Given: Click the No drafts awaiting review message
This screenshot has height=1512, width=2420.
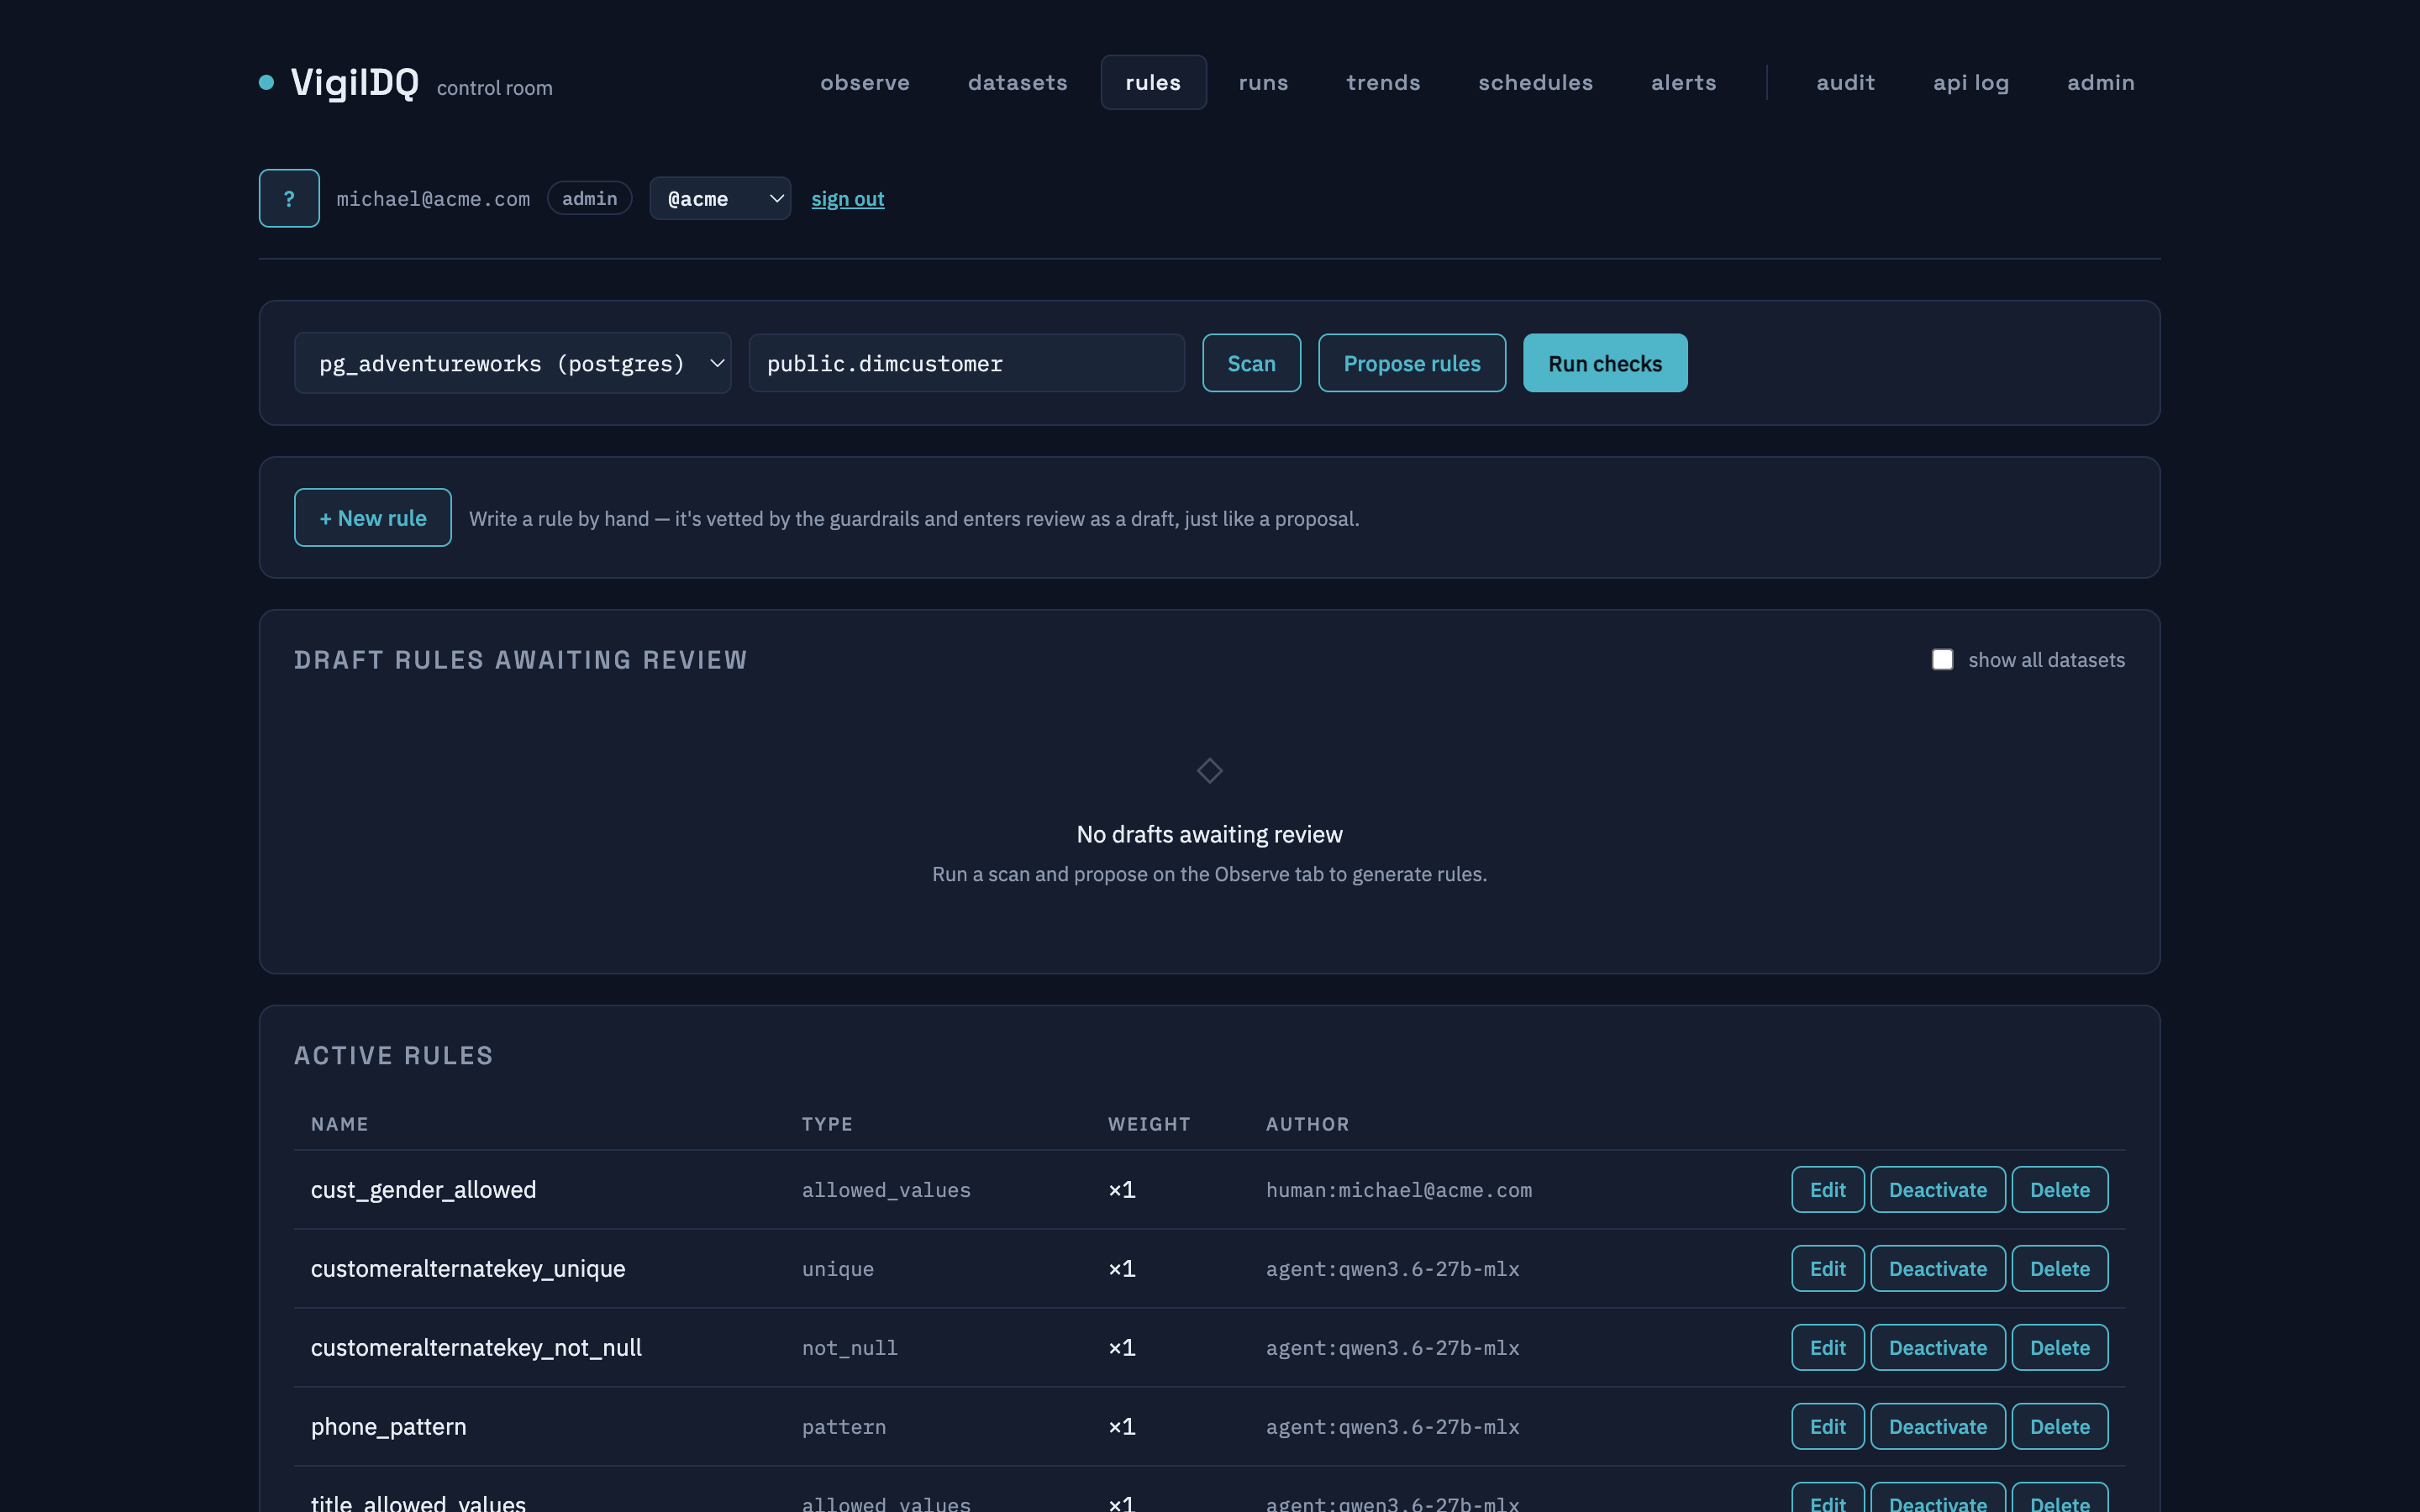Looking at the screenshot, I should point(1209,834).
